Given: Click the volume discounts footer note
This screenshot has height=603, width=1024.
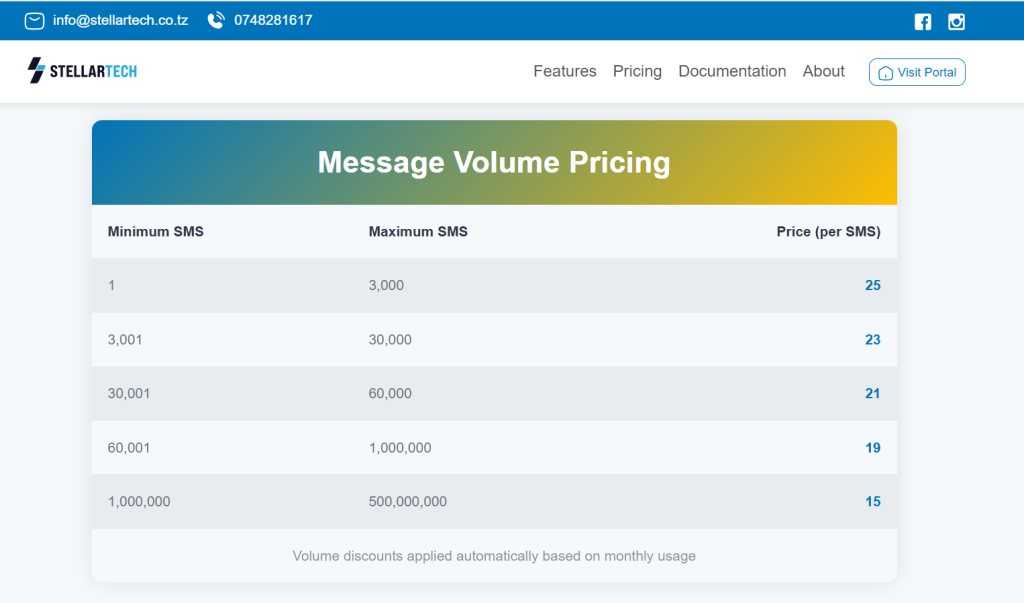Looking at the screenshot, I should click(494, 556).
